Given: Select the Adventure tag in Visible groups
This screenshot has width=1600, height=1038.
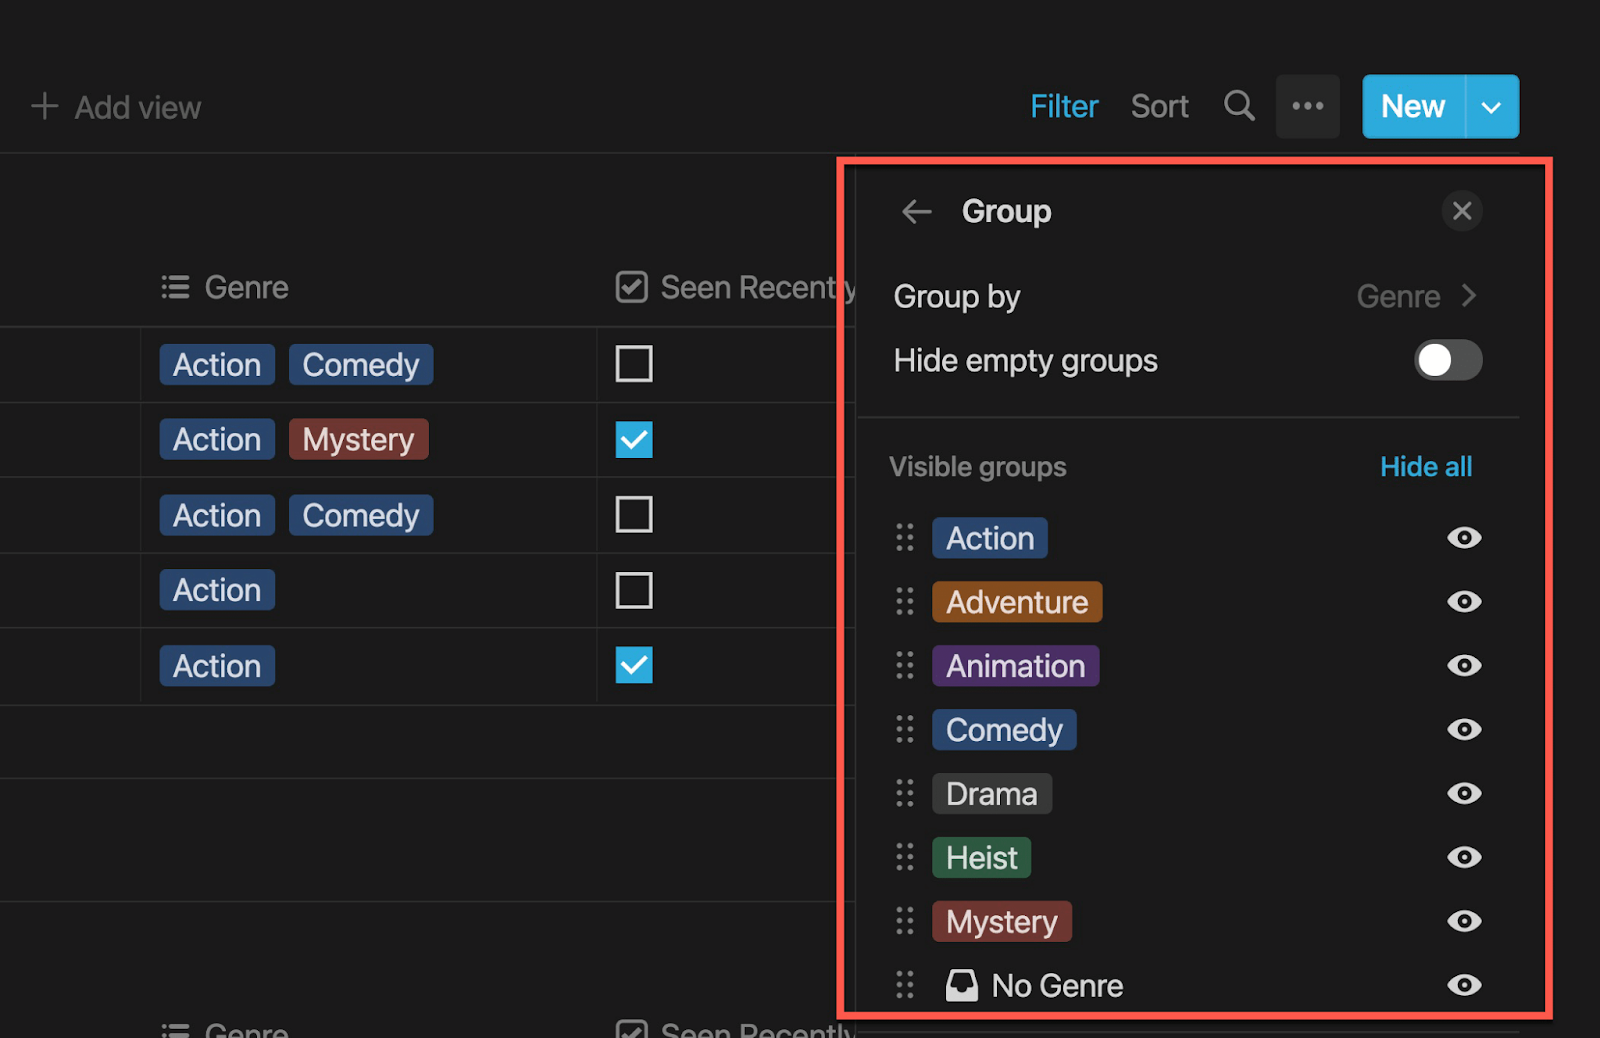Looking at the screenshot, I should click(x=1017, y=602).
